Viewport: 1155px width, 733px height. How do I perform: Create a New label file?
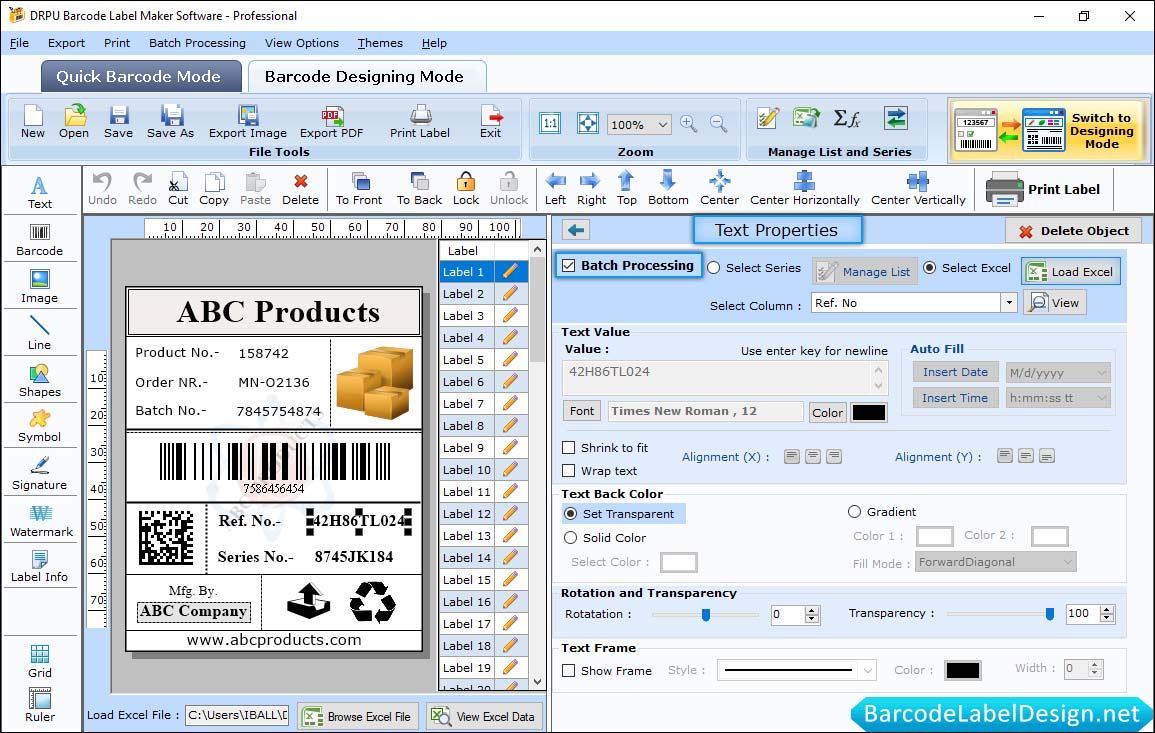click(x=33, y=122)
